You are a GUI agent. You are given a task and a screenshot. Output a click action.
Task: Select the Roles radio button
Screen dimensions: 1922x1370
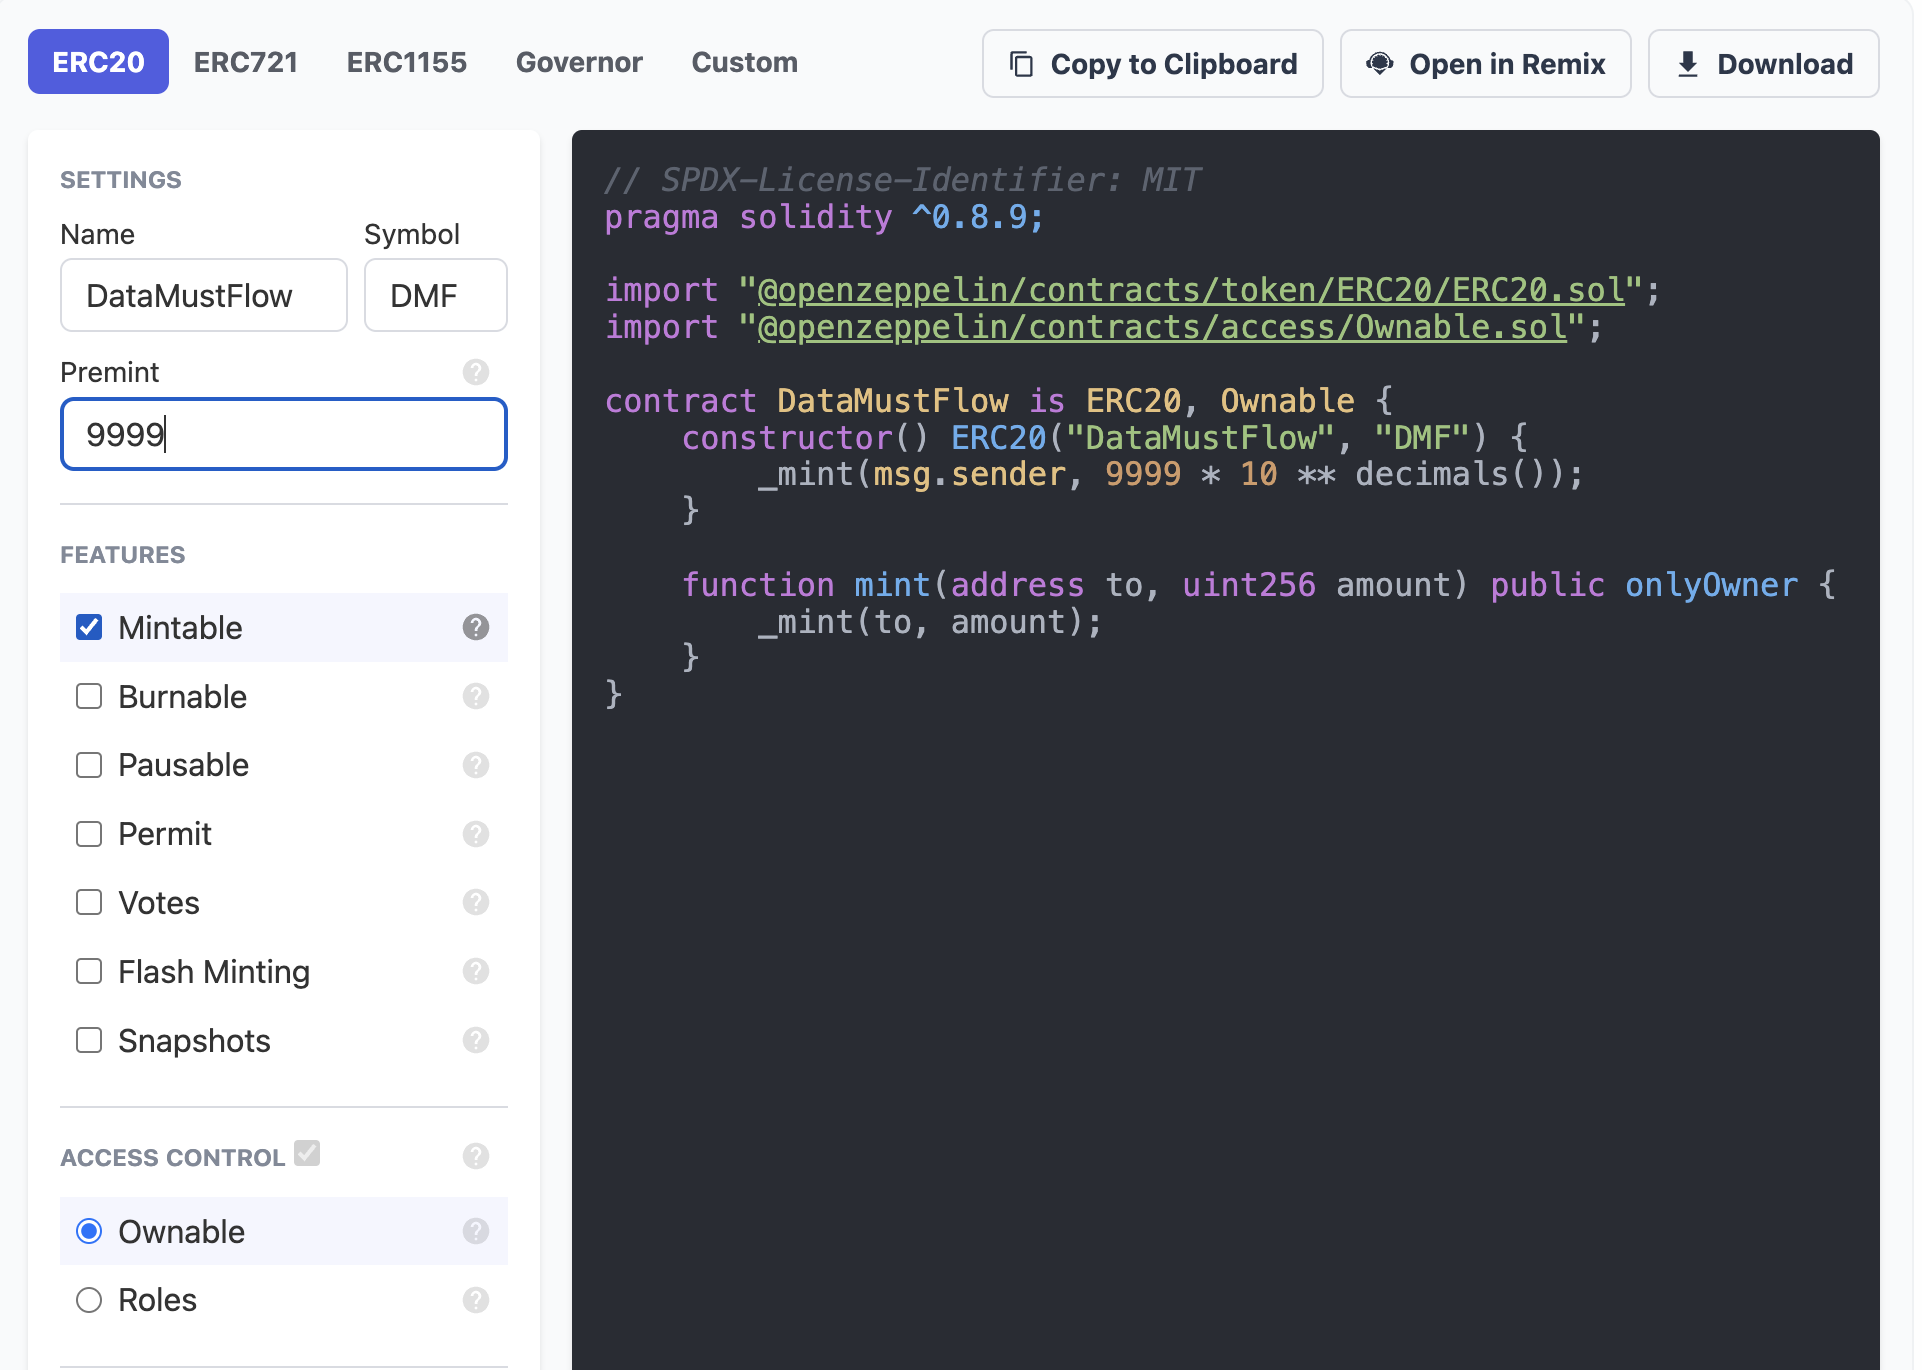[89, 1299]
